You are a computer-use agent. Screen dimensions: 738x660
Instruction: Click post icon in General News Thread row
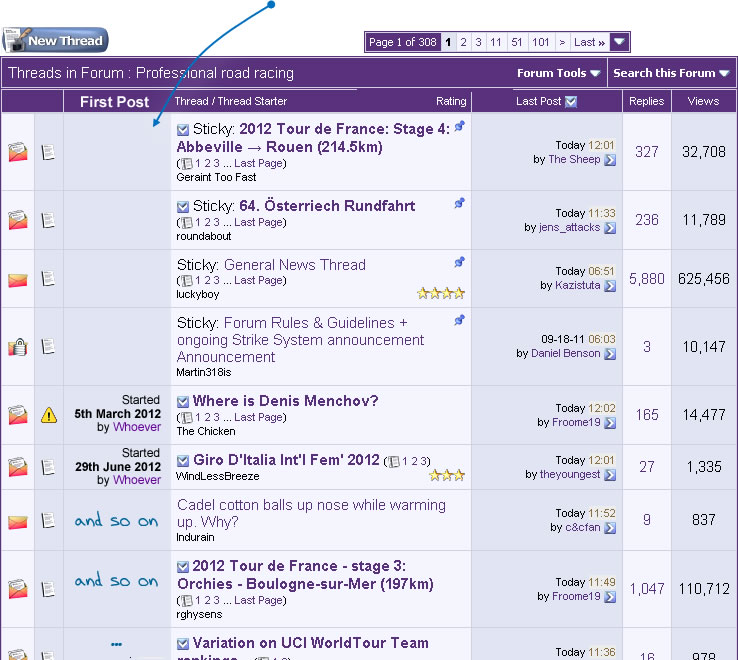48,278
